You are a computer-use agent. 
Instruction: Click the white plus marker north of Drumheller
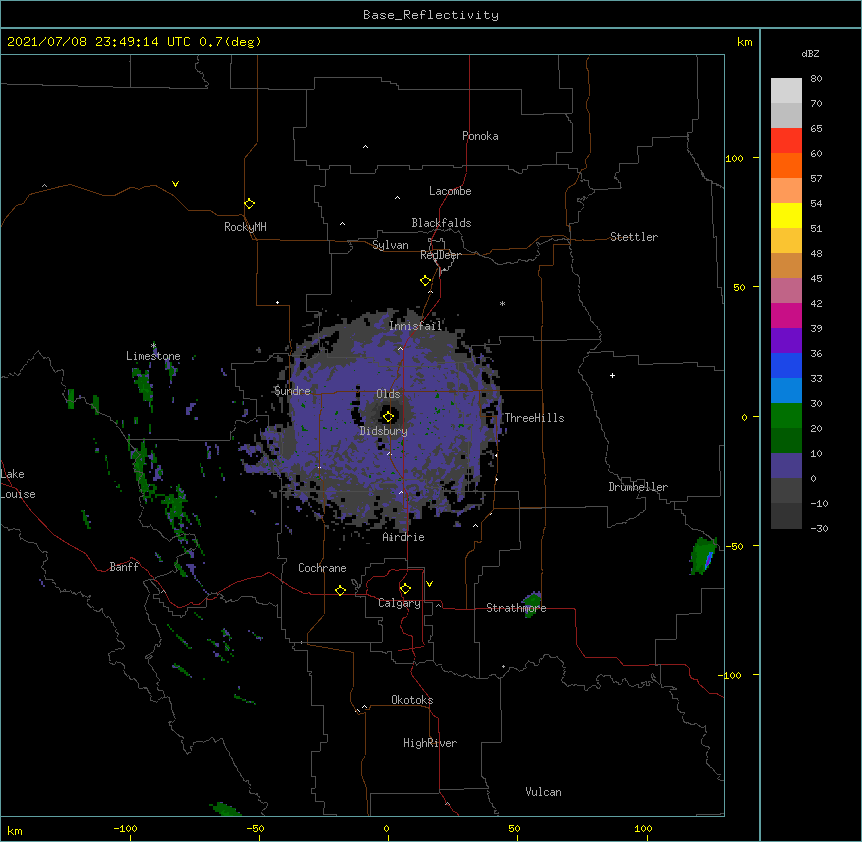612,375
